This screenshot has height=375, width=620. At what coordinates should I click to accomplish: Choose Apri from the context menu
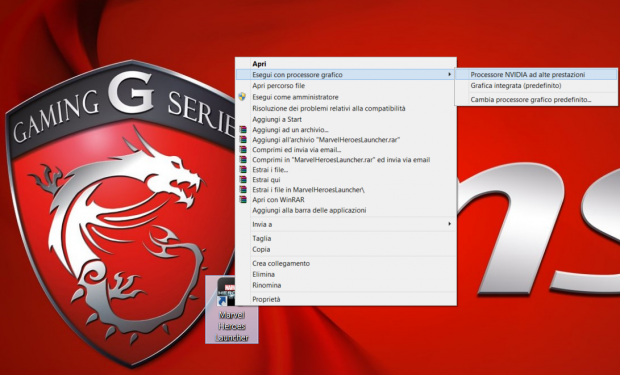click(346, 64)
